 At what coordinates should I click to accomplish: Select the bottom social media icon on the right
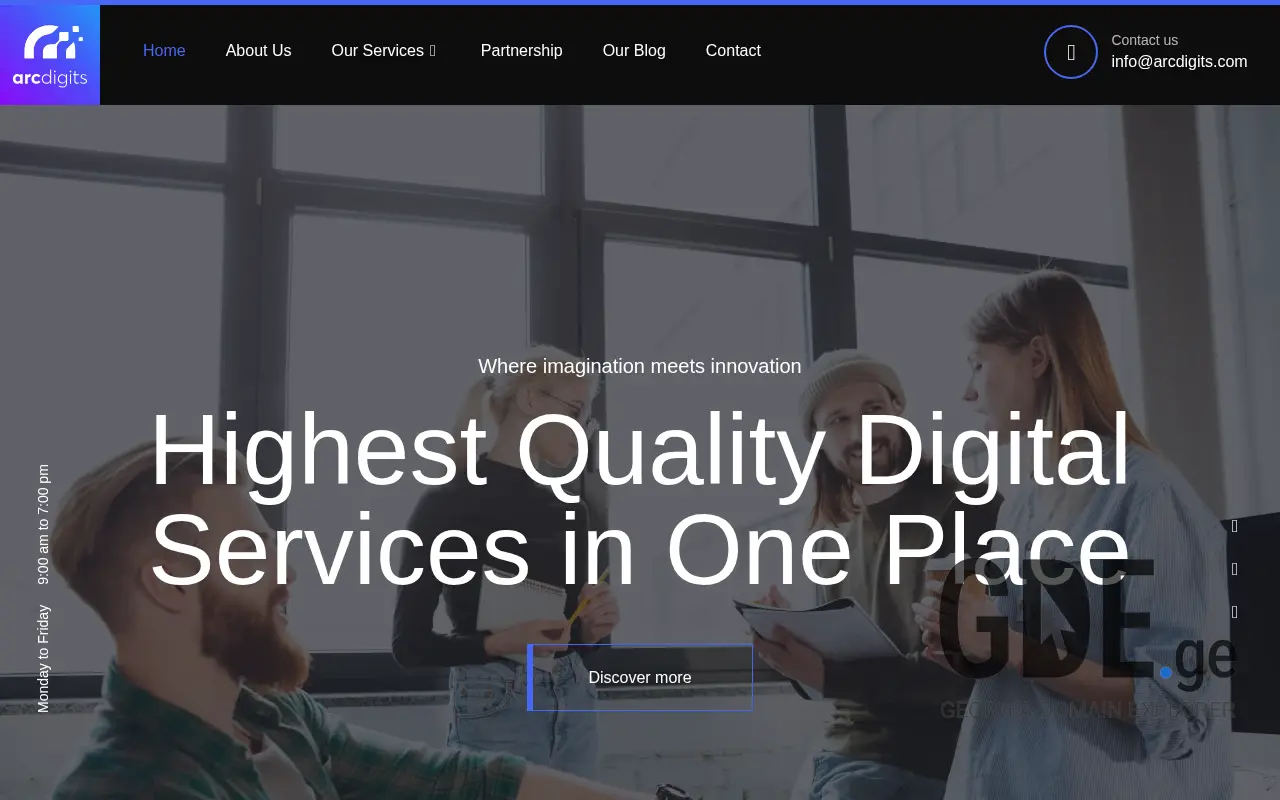pyautogui.click(x=1234, y=611)
